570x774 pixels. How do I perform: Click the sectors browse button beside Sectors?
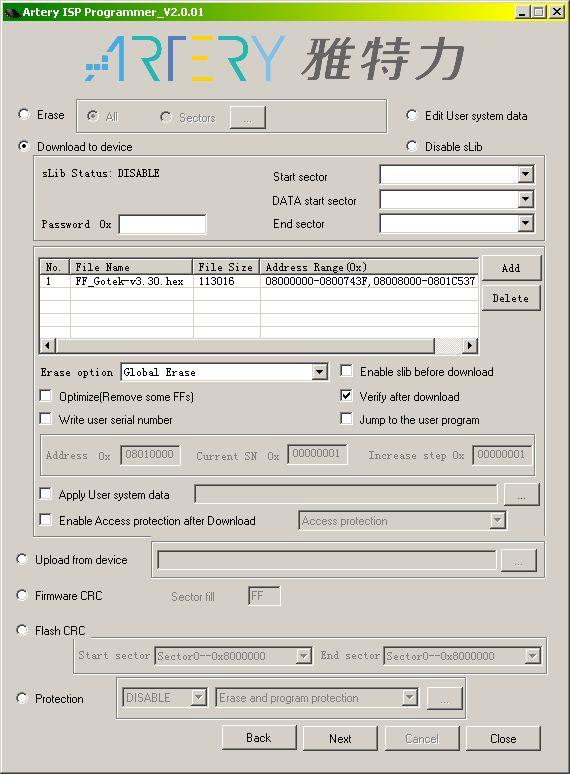tap(248, 117)
